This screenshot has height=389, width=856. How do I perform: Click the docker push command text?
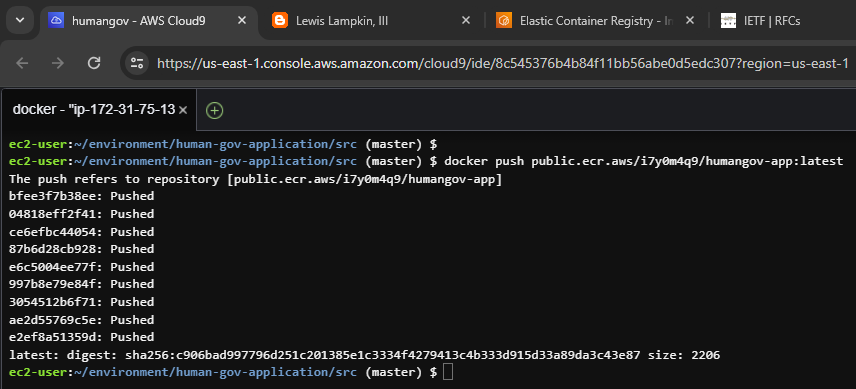644,161
